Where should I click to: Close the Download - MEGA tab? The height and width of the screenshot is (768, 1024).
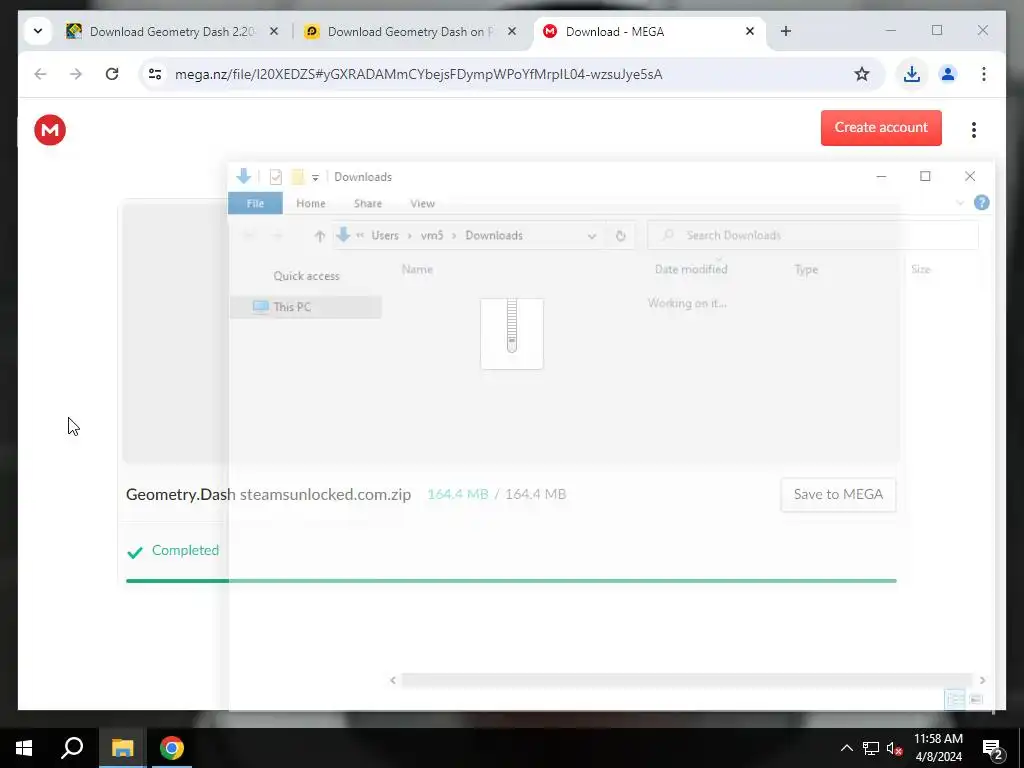coord(750,31)
